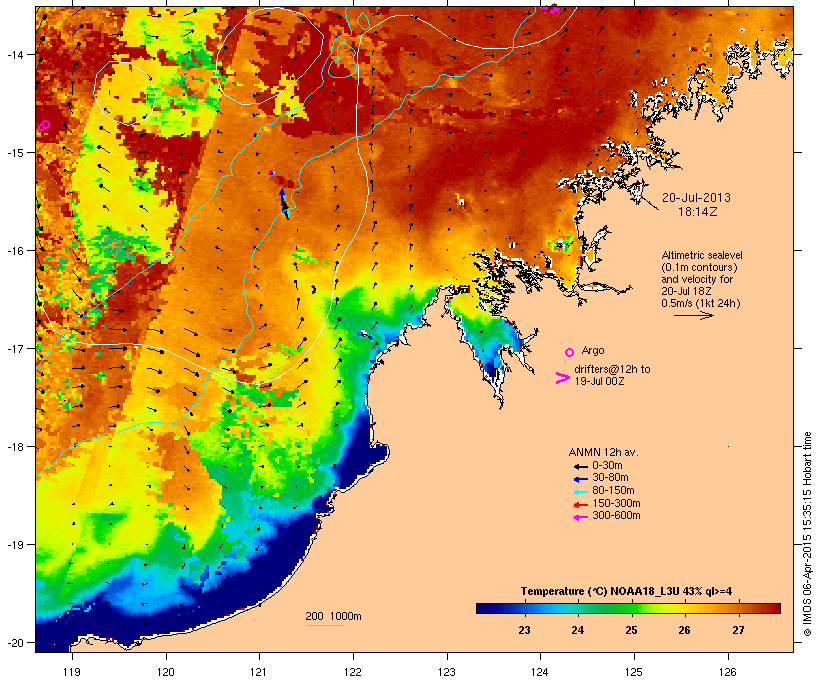Click the time text 18:14Z
820x680 pixels.
[x=697, y=212]
